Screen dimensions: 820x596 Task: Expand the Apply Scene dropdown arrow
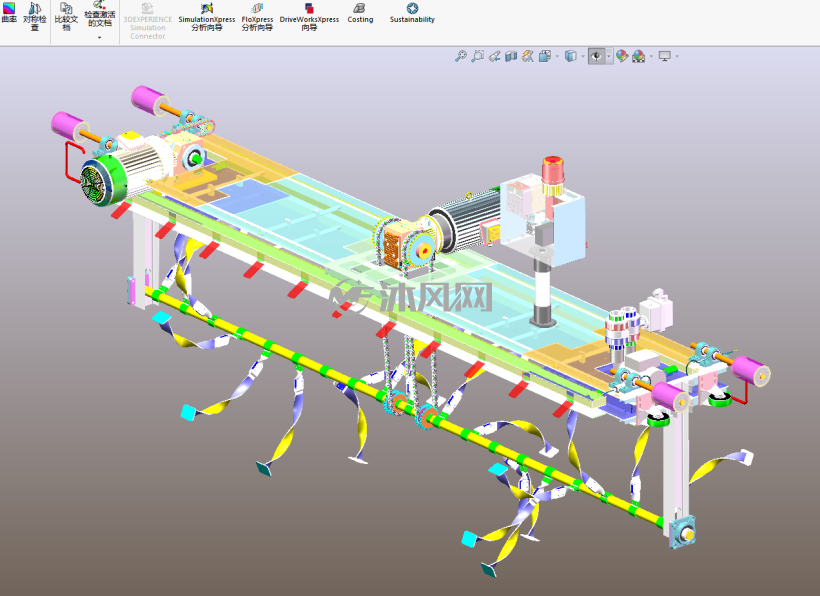pos(651,56)
